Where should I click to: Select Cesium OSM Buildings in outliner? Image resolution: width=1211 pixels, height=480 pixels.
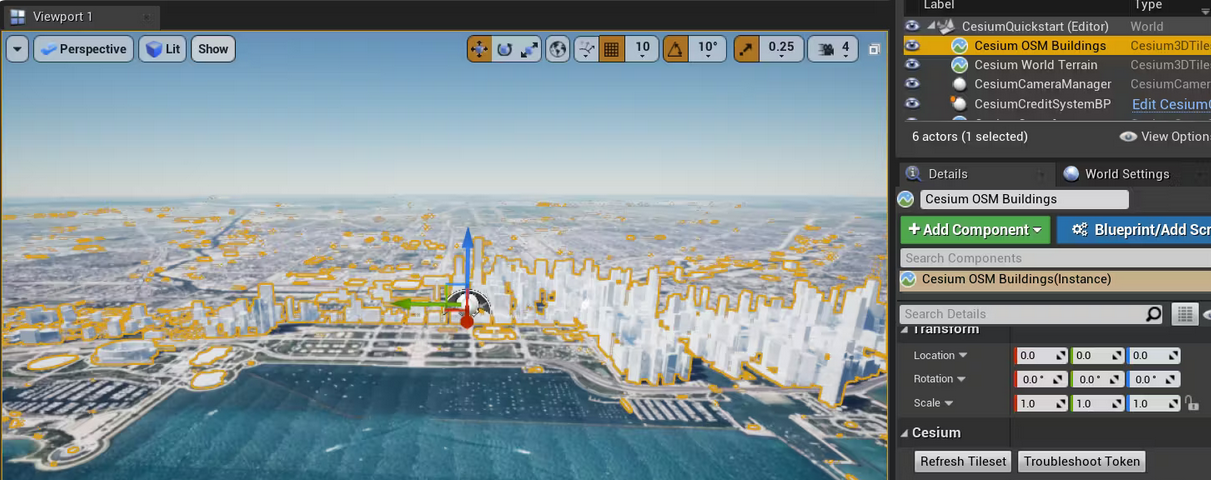pyautogui.click(x=1040, y=45)
